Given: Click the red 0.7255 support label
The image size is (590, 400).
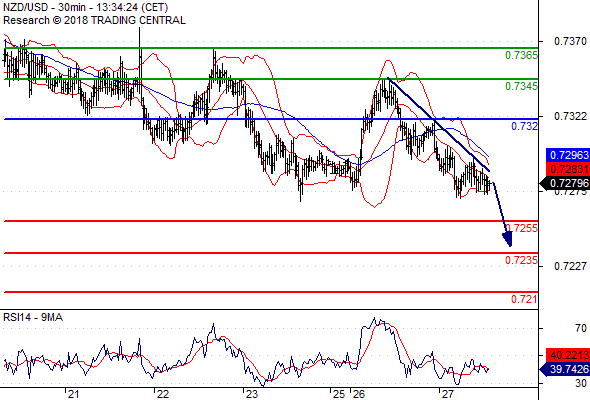Looking at the screenshot, I should (522, 228).
